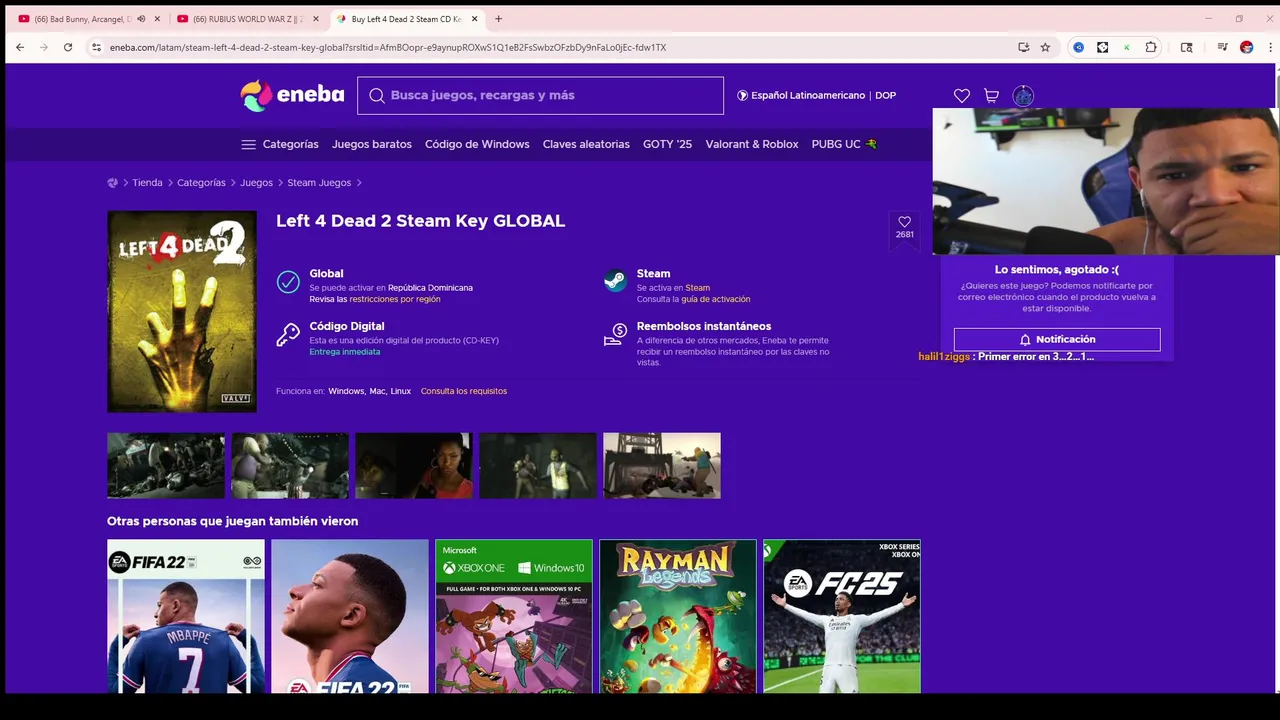Viewport: 1280px width, 720px height.
Task: Open Rayman Legends game card
Action: 678,617
